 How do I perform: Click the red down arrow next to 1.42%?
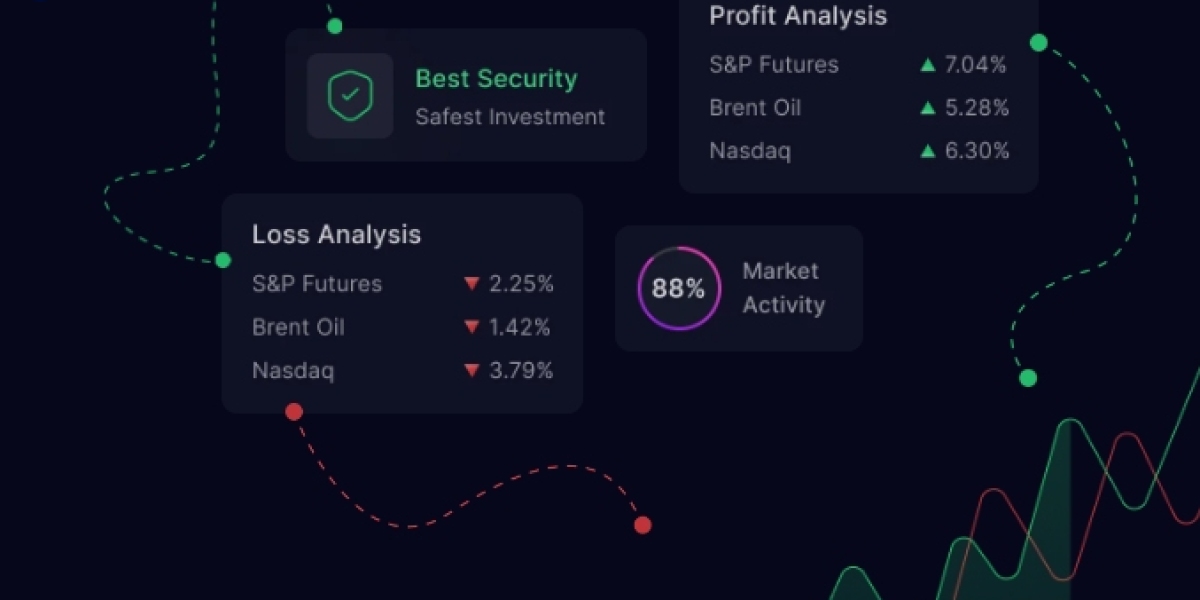(x=472, y=327)
